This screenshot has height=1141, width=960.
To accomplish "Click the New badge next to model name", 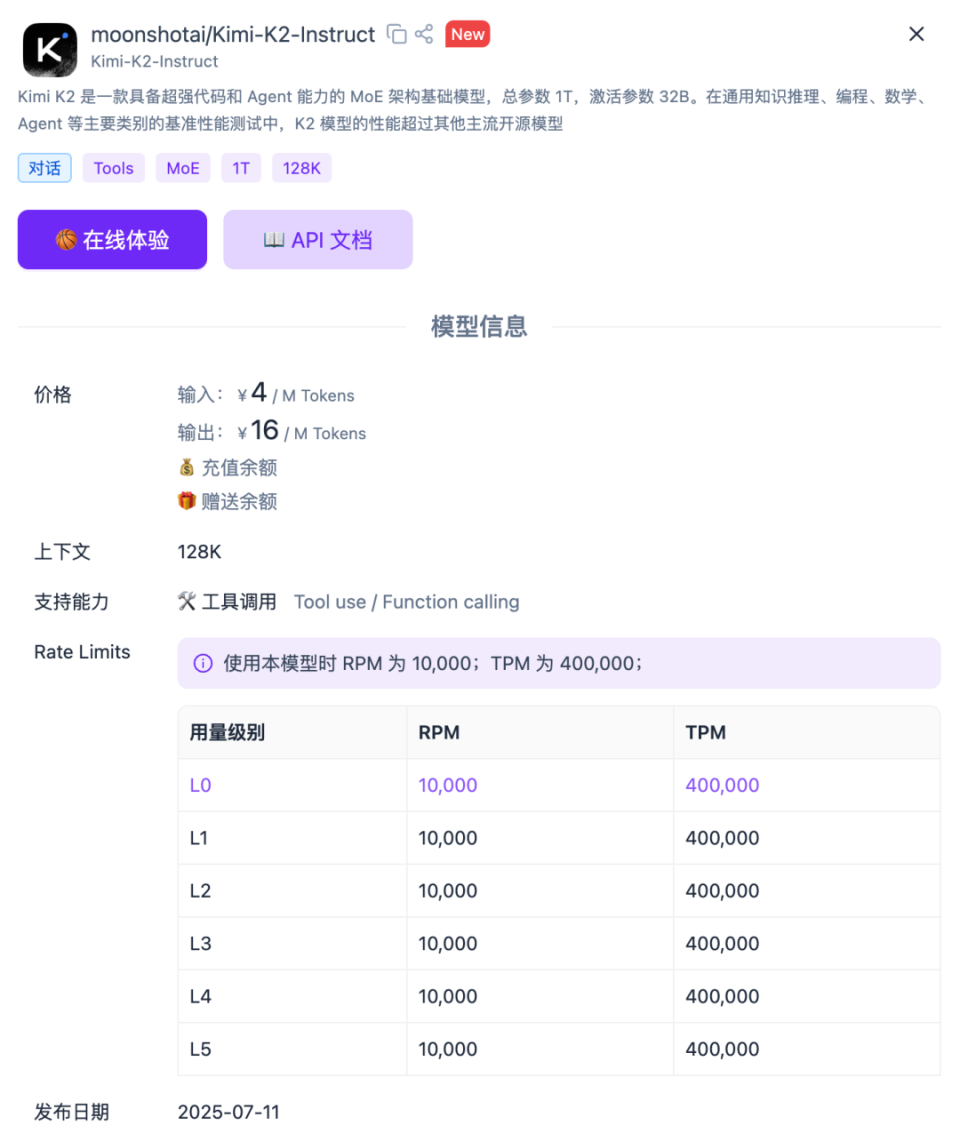I will (467, 33).
